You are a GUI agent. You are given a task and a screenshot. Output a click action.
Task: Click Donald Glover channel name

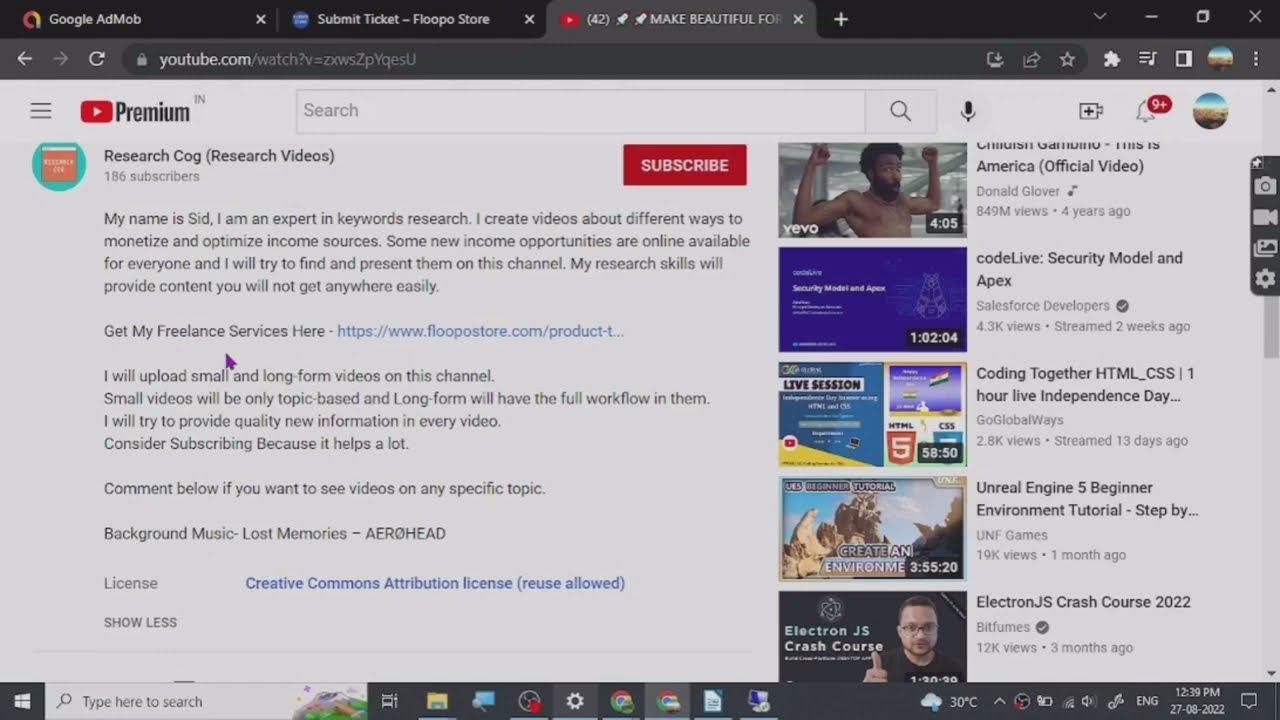tap(1018, 191)
